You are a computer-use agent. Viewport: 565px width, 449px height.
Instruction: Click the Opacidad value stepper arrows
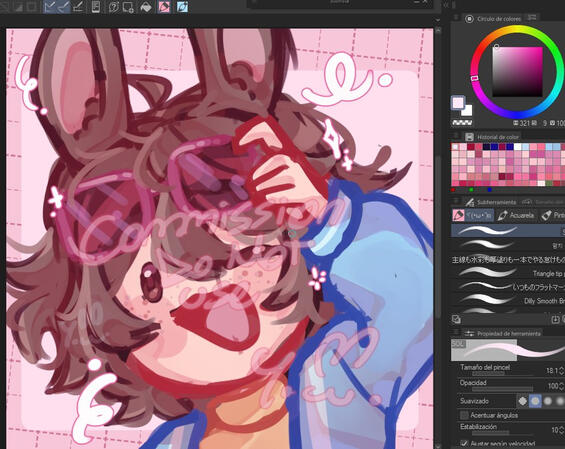click(x=561, y=386)
